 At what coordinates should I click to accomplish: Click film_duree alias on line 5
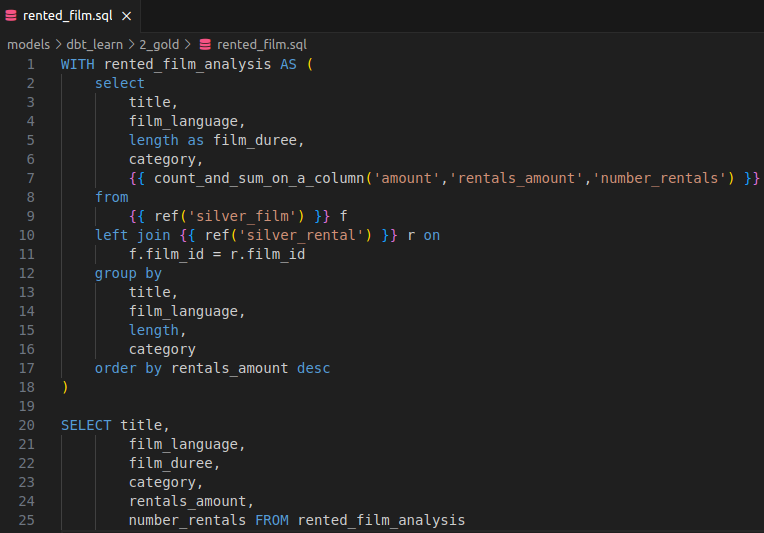(255, 140)
